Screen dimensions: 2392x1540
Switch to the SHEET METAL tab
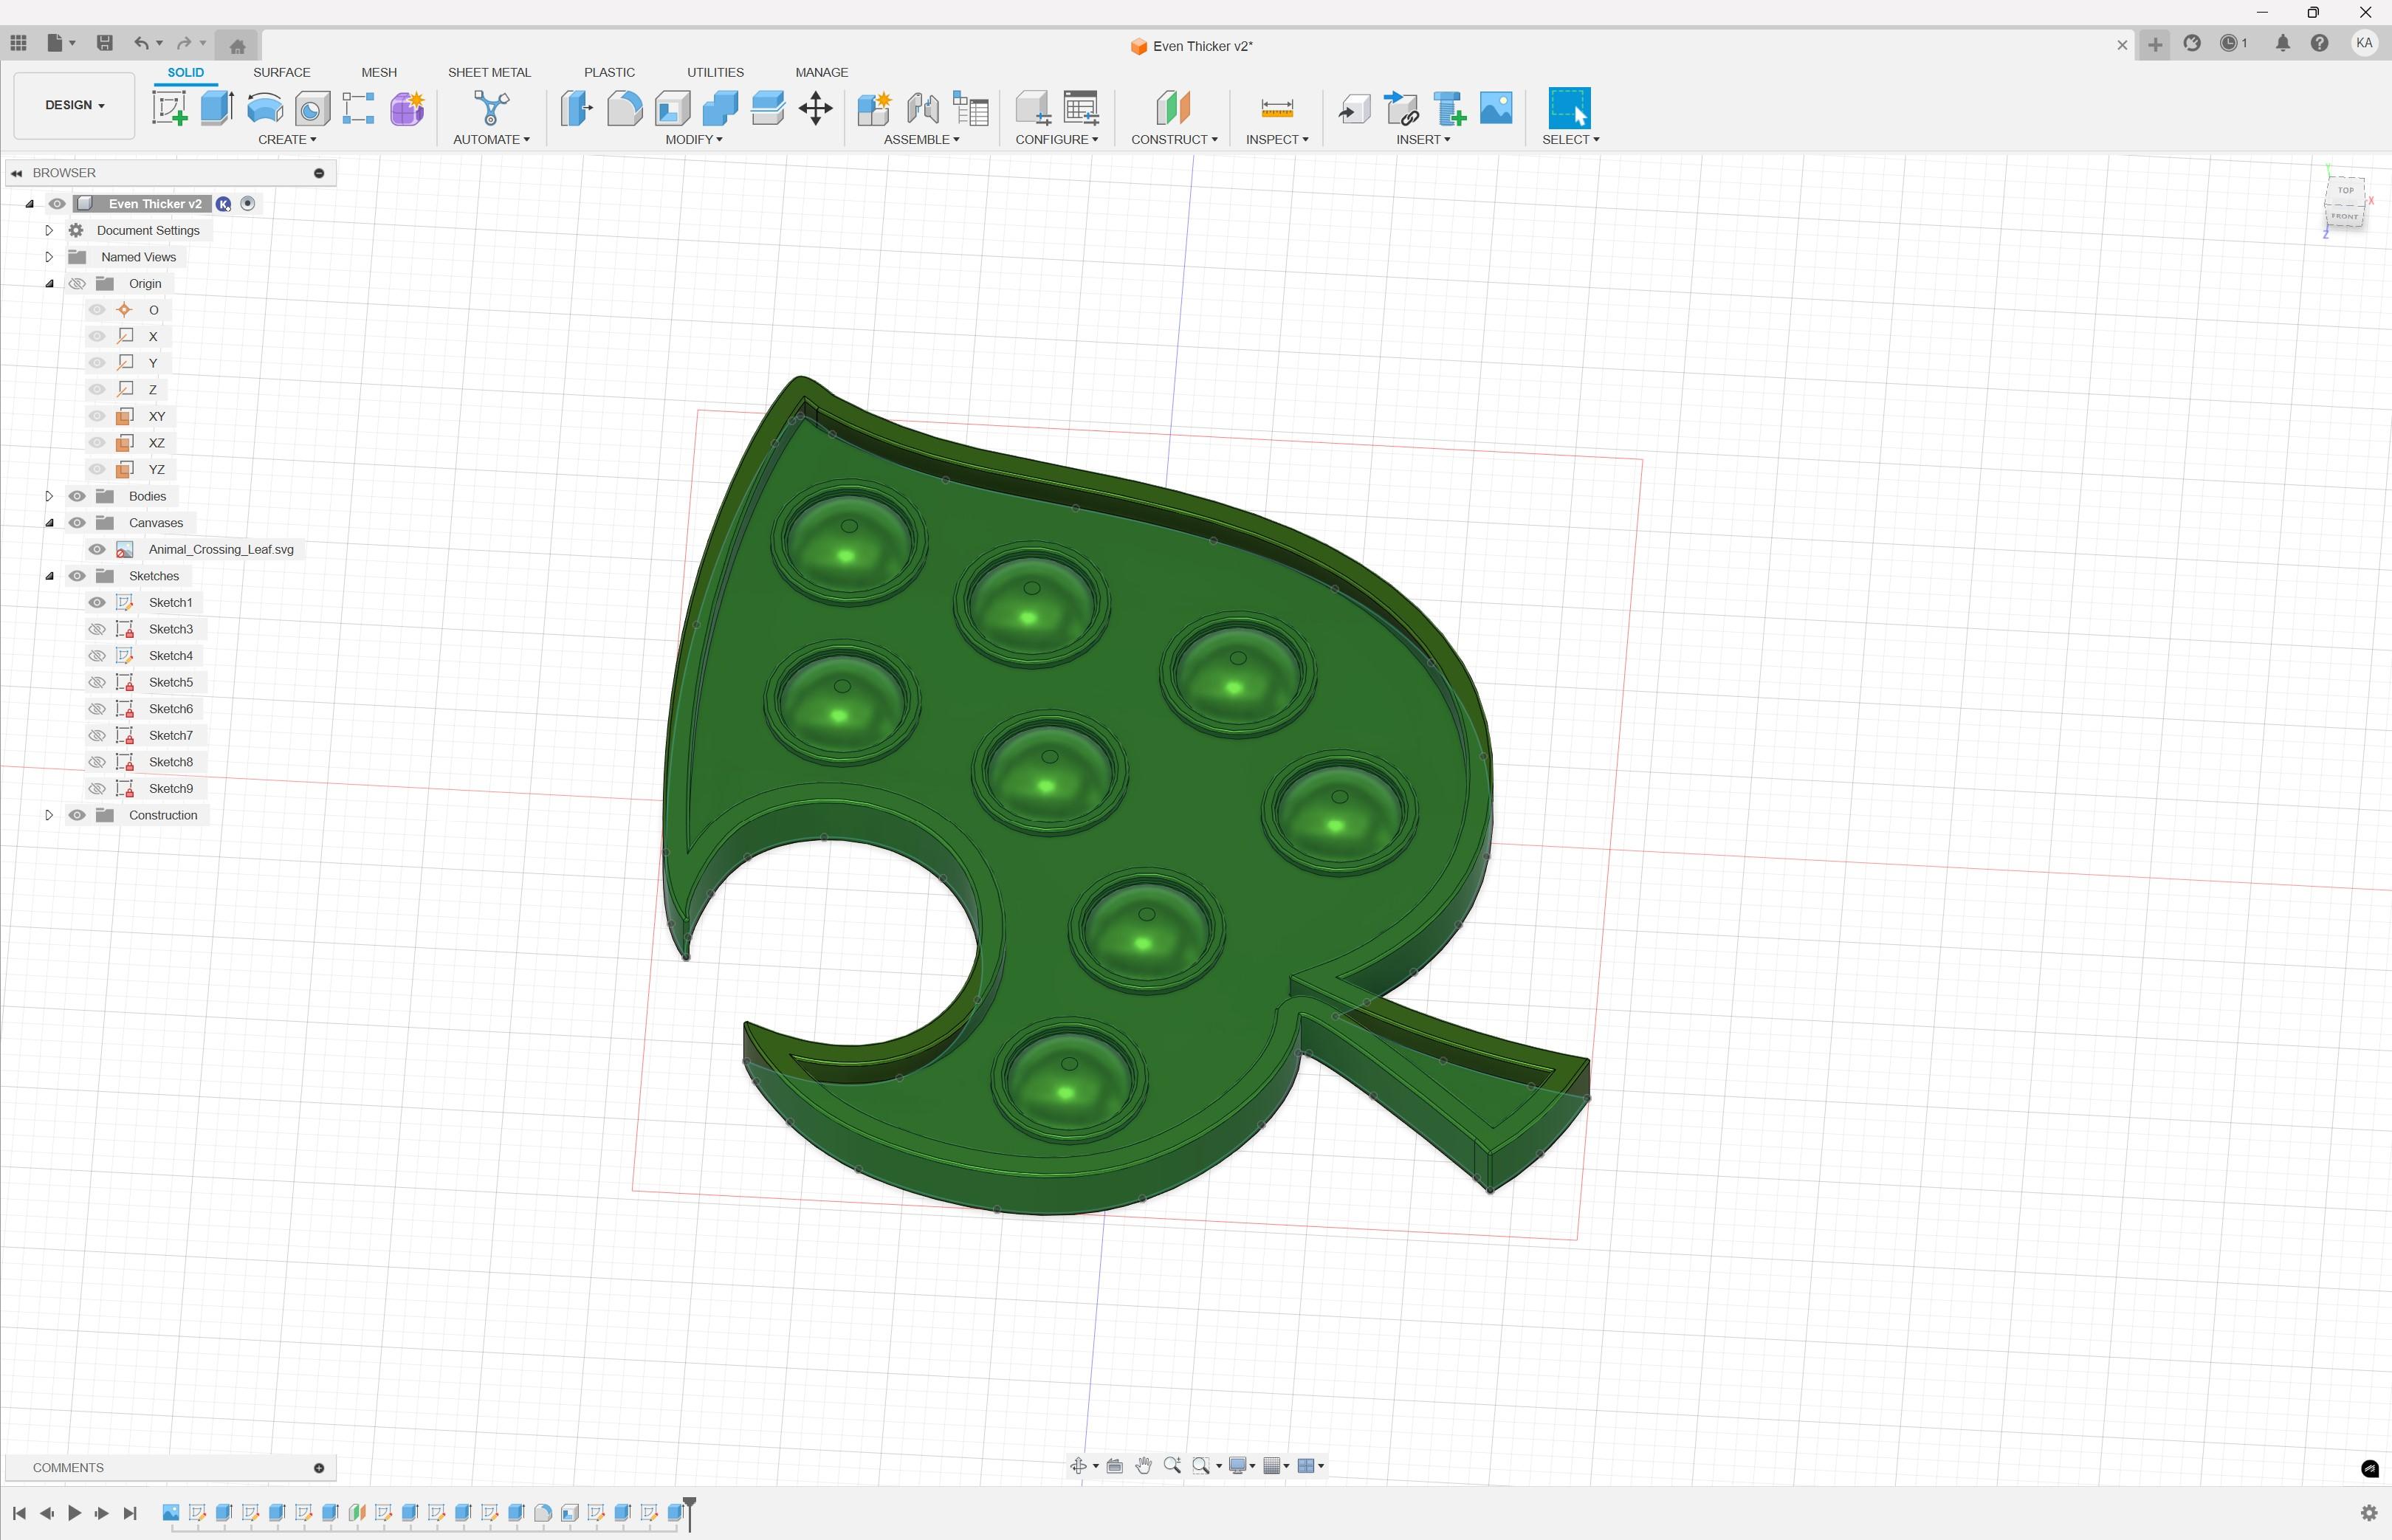click(489, 72)
